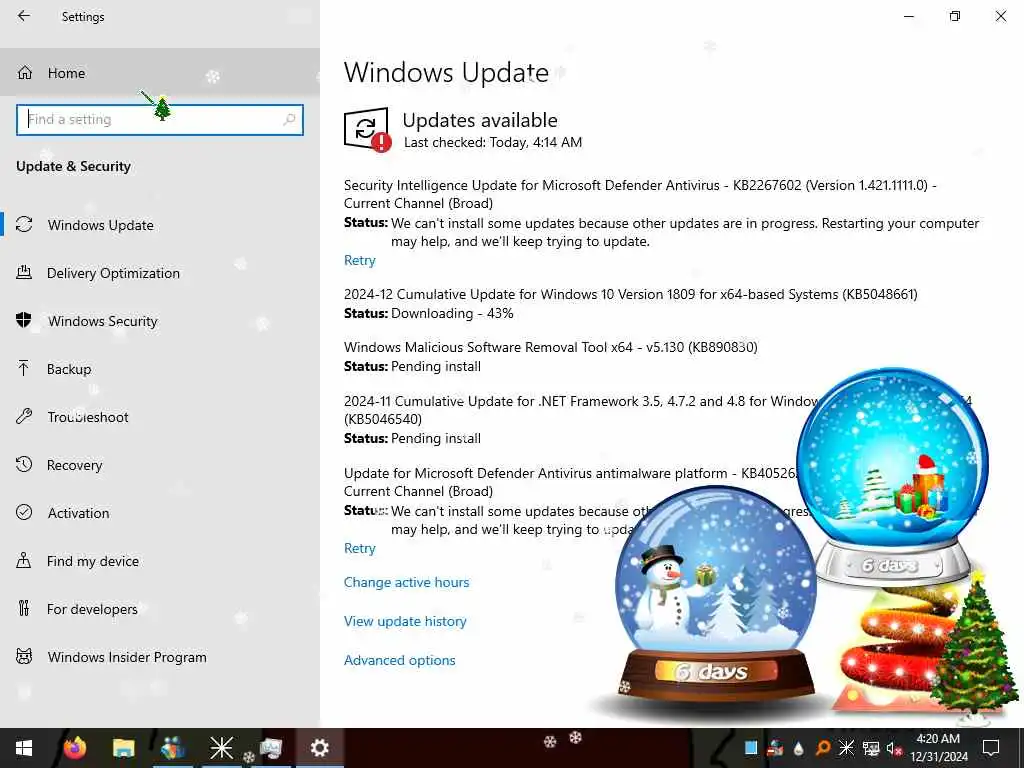Restore down the Settings window

pos(955,16)
